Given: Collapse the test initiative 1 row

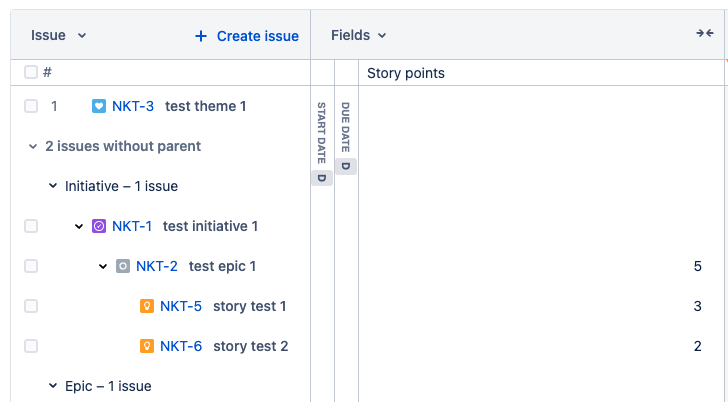Looking at the screenshot, I should coord(79,226).
